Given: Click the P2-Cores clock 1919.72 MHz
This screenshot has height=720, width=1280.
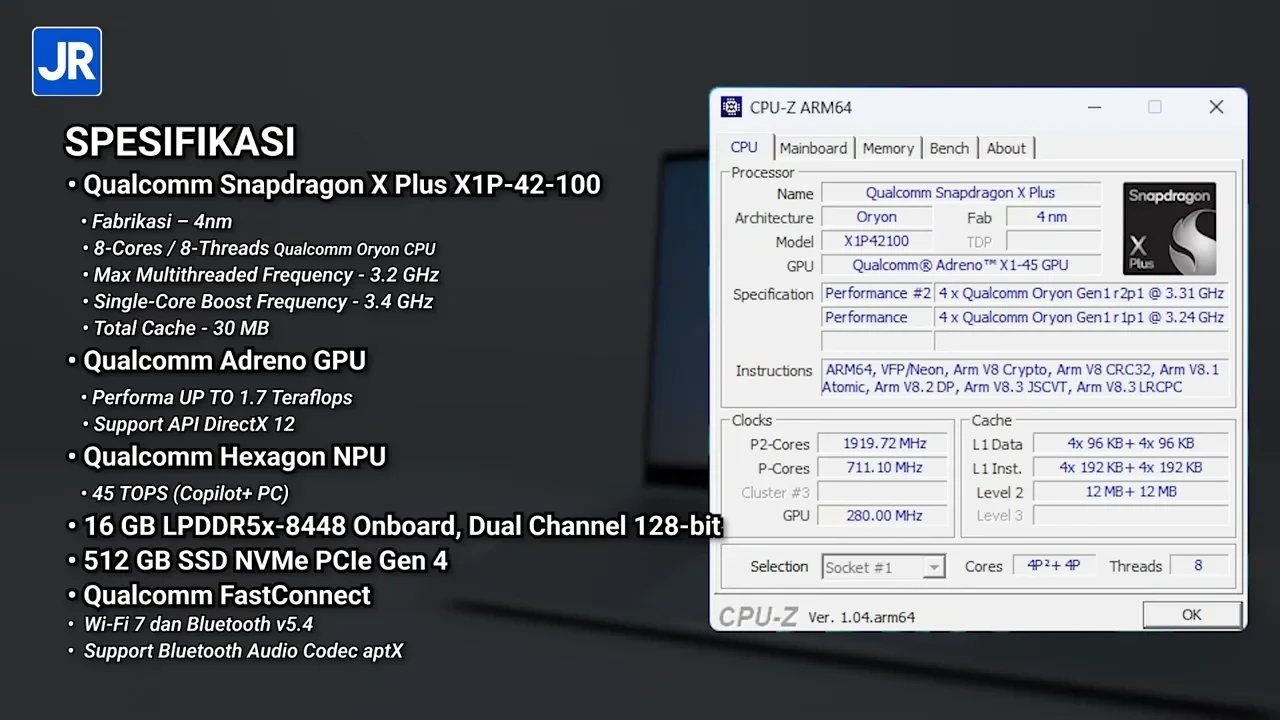Looking at the screenshot, I should (882, 443).
